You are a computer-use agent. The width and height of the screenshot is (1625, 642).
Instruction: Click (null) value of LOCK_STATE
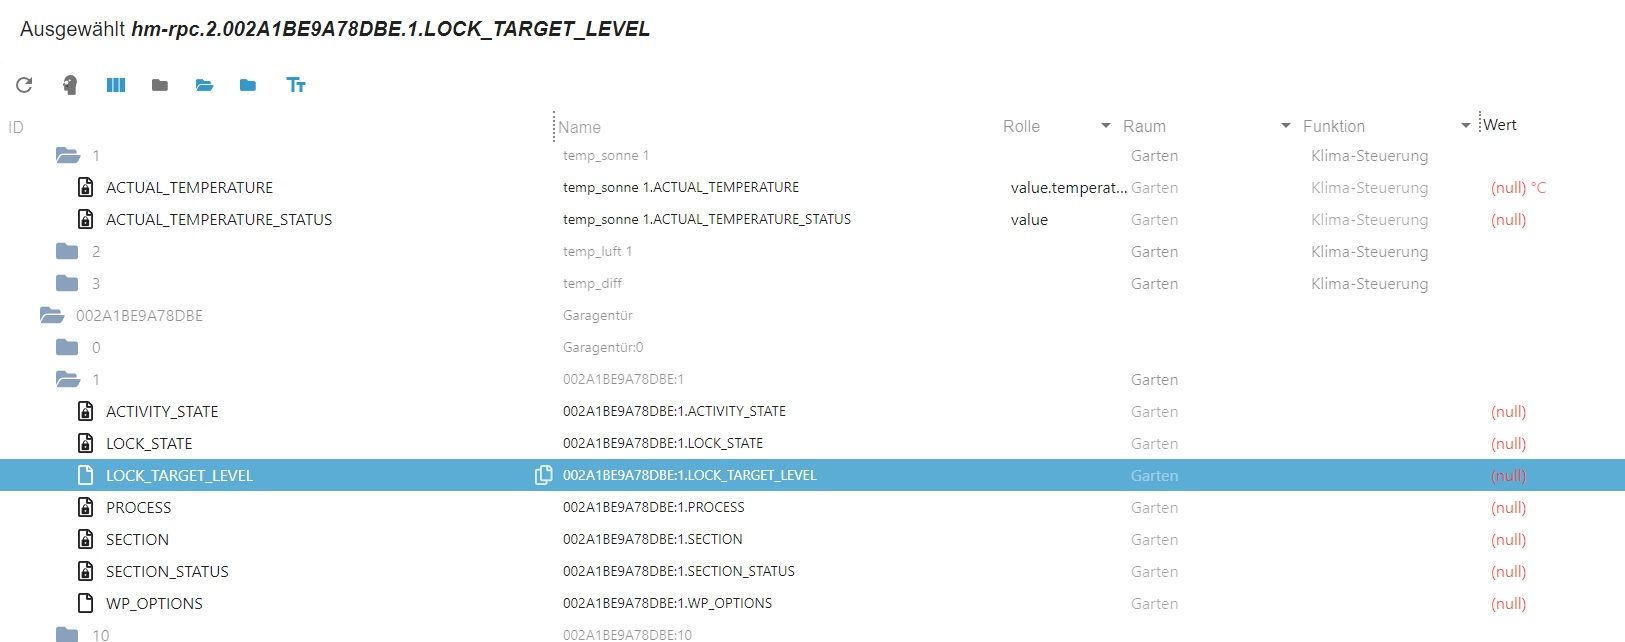click(x=1508, y=443)
